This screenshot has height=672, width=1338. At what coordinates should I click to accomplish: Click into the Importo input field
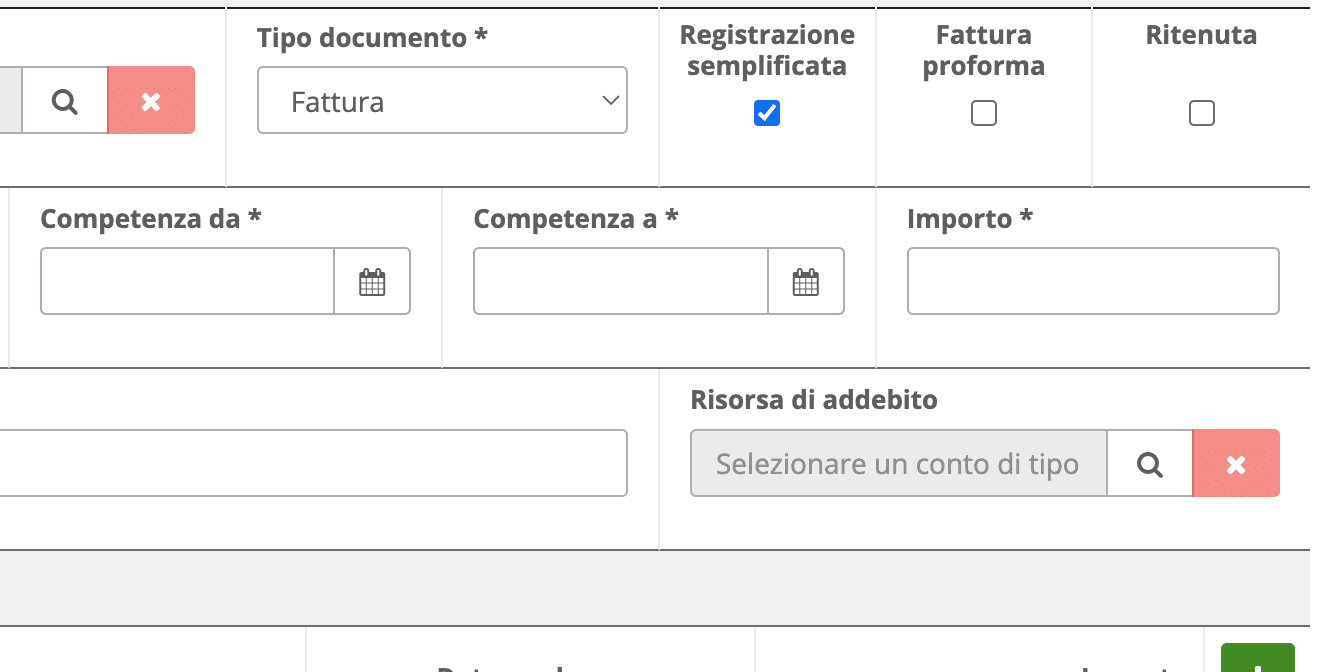pyautogui.click(x=1093, y=281)
